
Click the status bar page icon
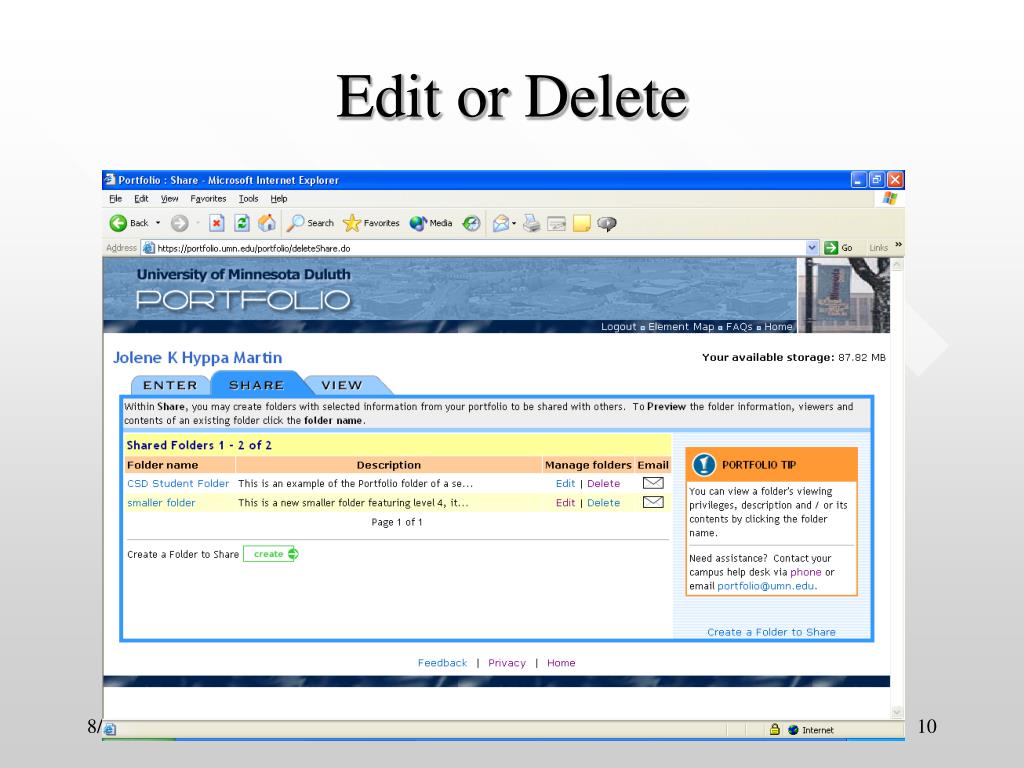click(x=110, y=729)
